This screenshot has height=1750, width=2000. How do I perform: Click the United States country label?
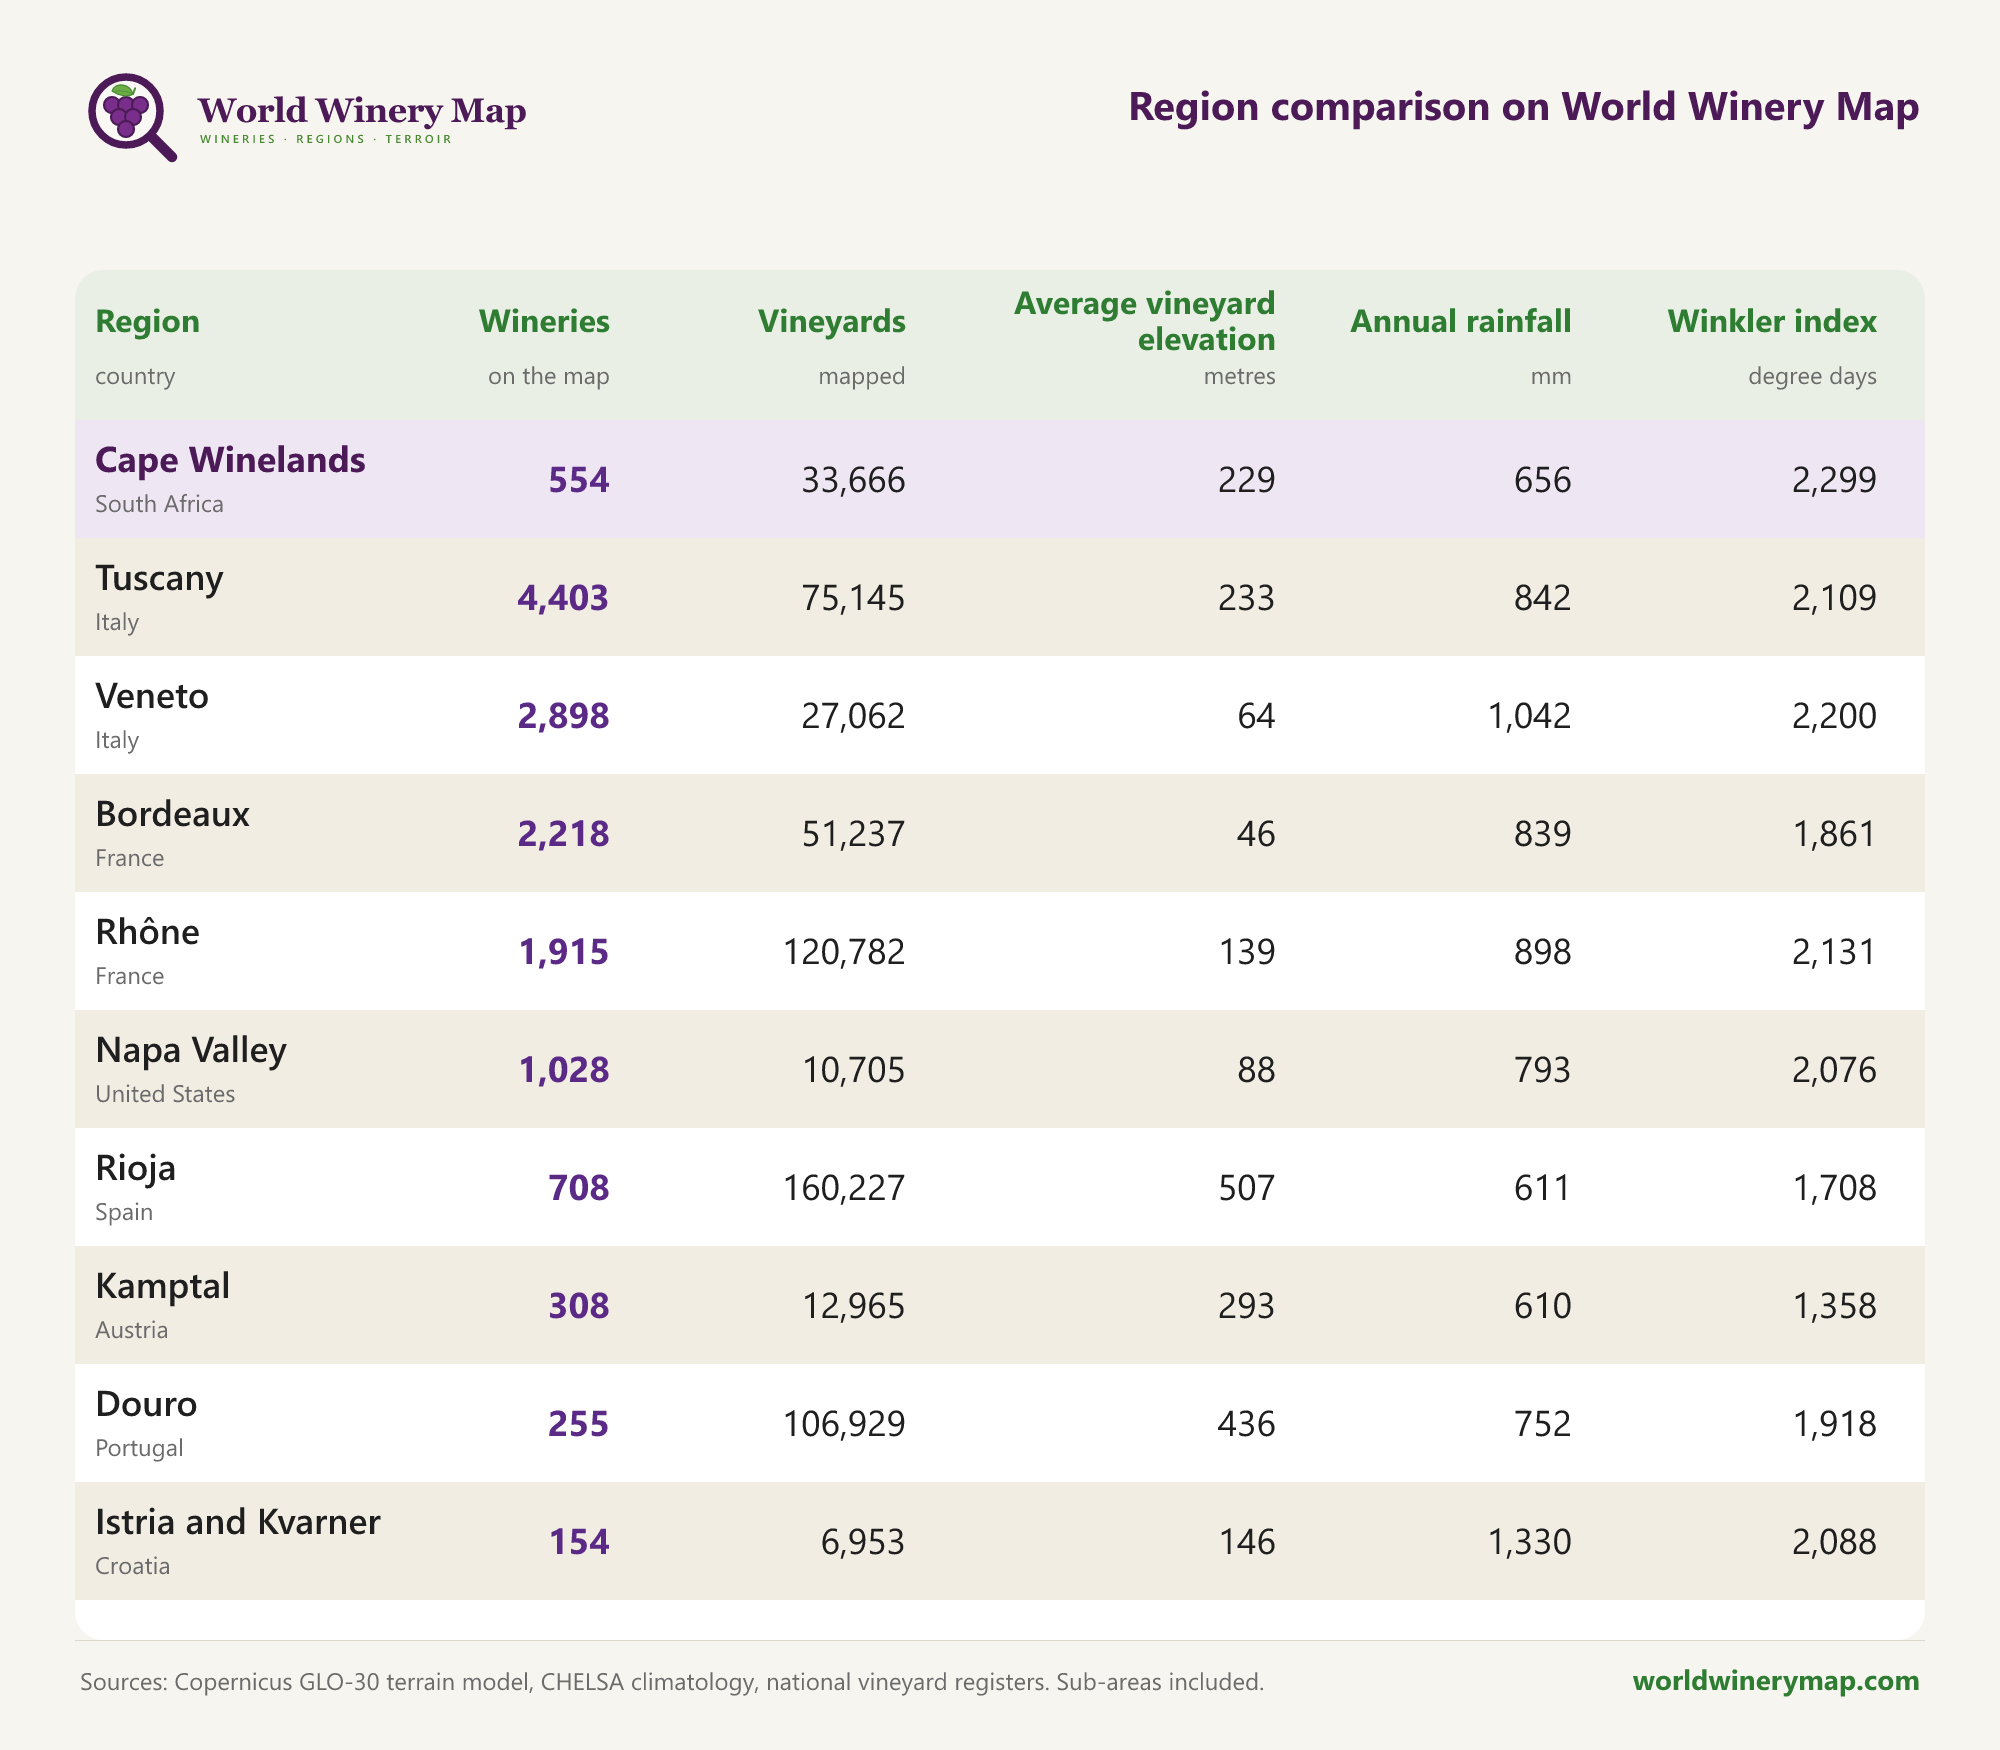point(165,1094)
